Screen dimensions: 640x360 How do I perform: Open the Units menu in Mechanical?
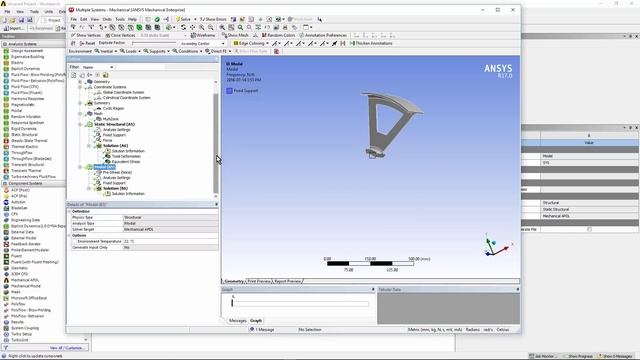coord(107,19)
